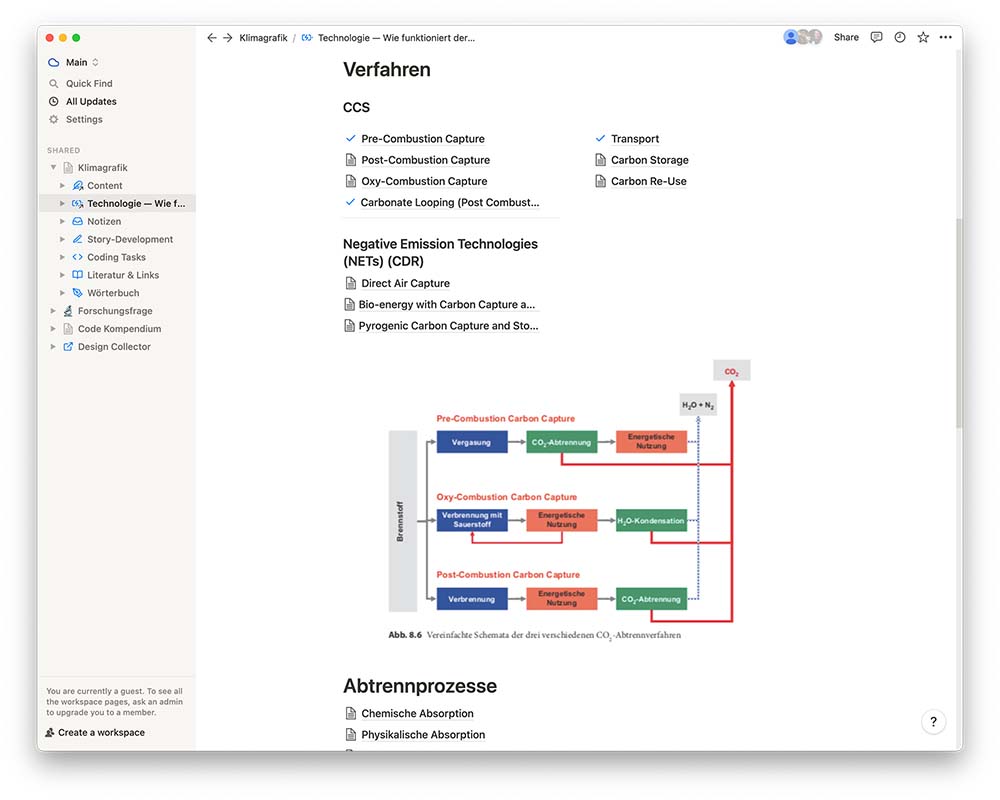Click Create a workspace

click(x=100, y=733)
